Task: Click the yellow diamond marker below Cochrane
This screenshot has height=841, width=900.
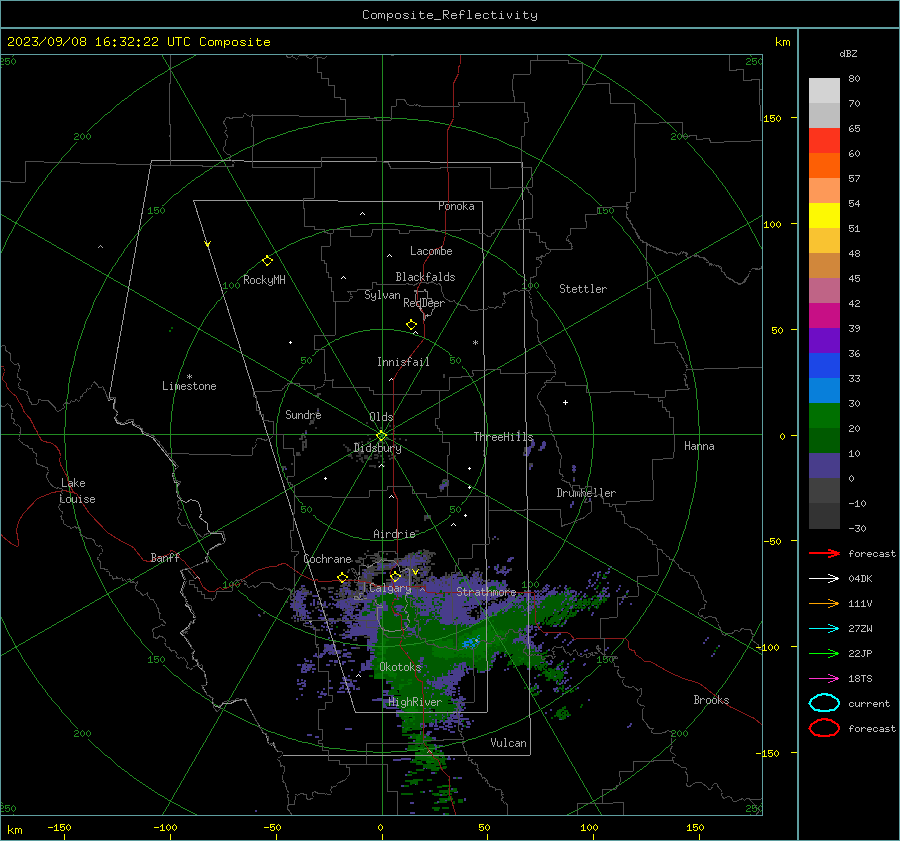Action: (343, 577)
